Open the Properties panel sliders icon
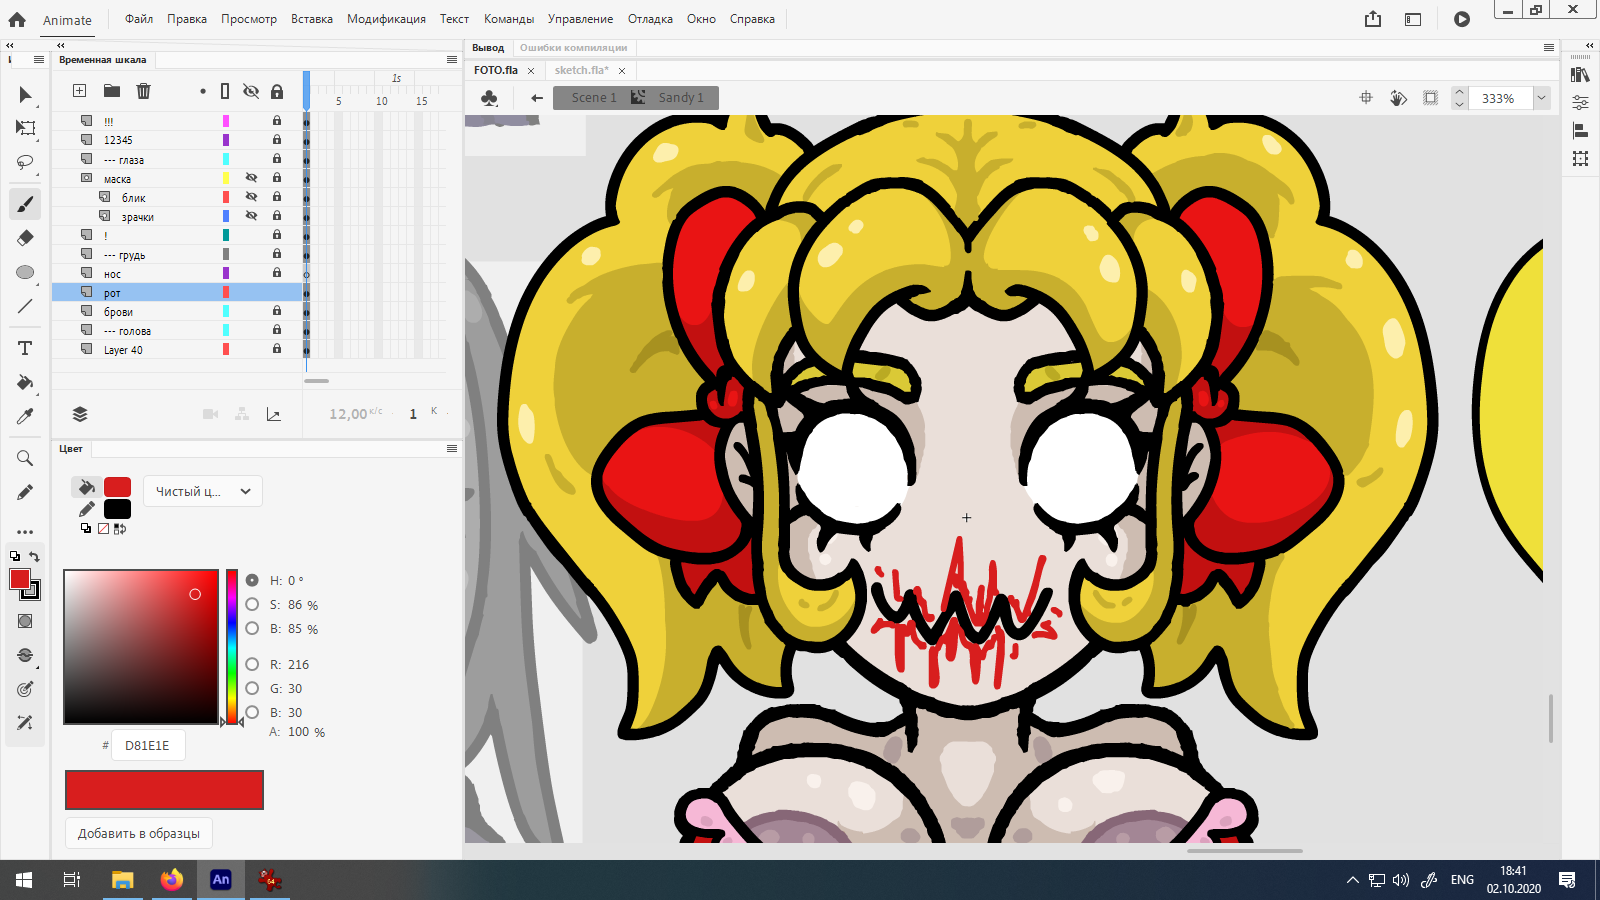 (1580, 103)
